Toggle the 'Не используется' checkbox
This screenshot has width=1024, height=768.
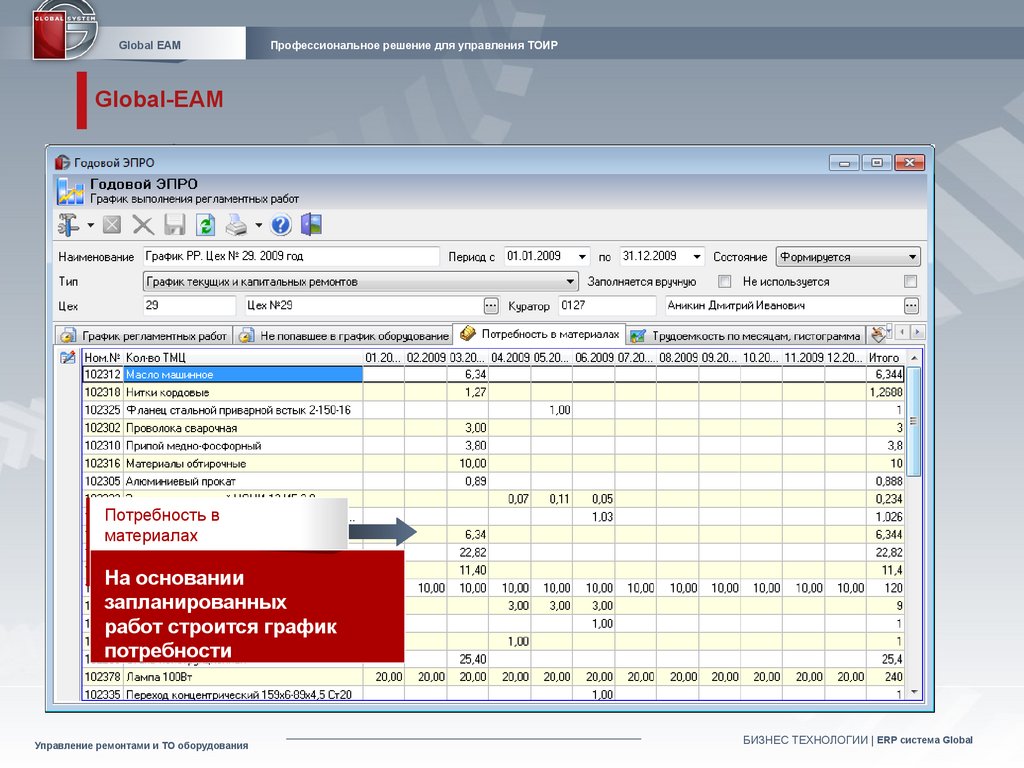tap(910, 282)
